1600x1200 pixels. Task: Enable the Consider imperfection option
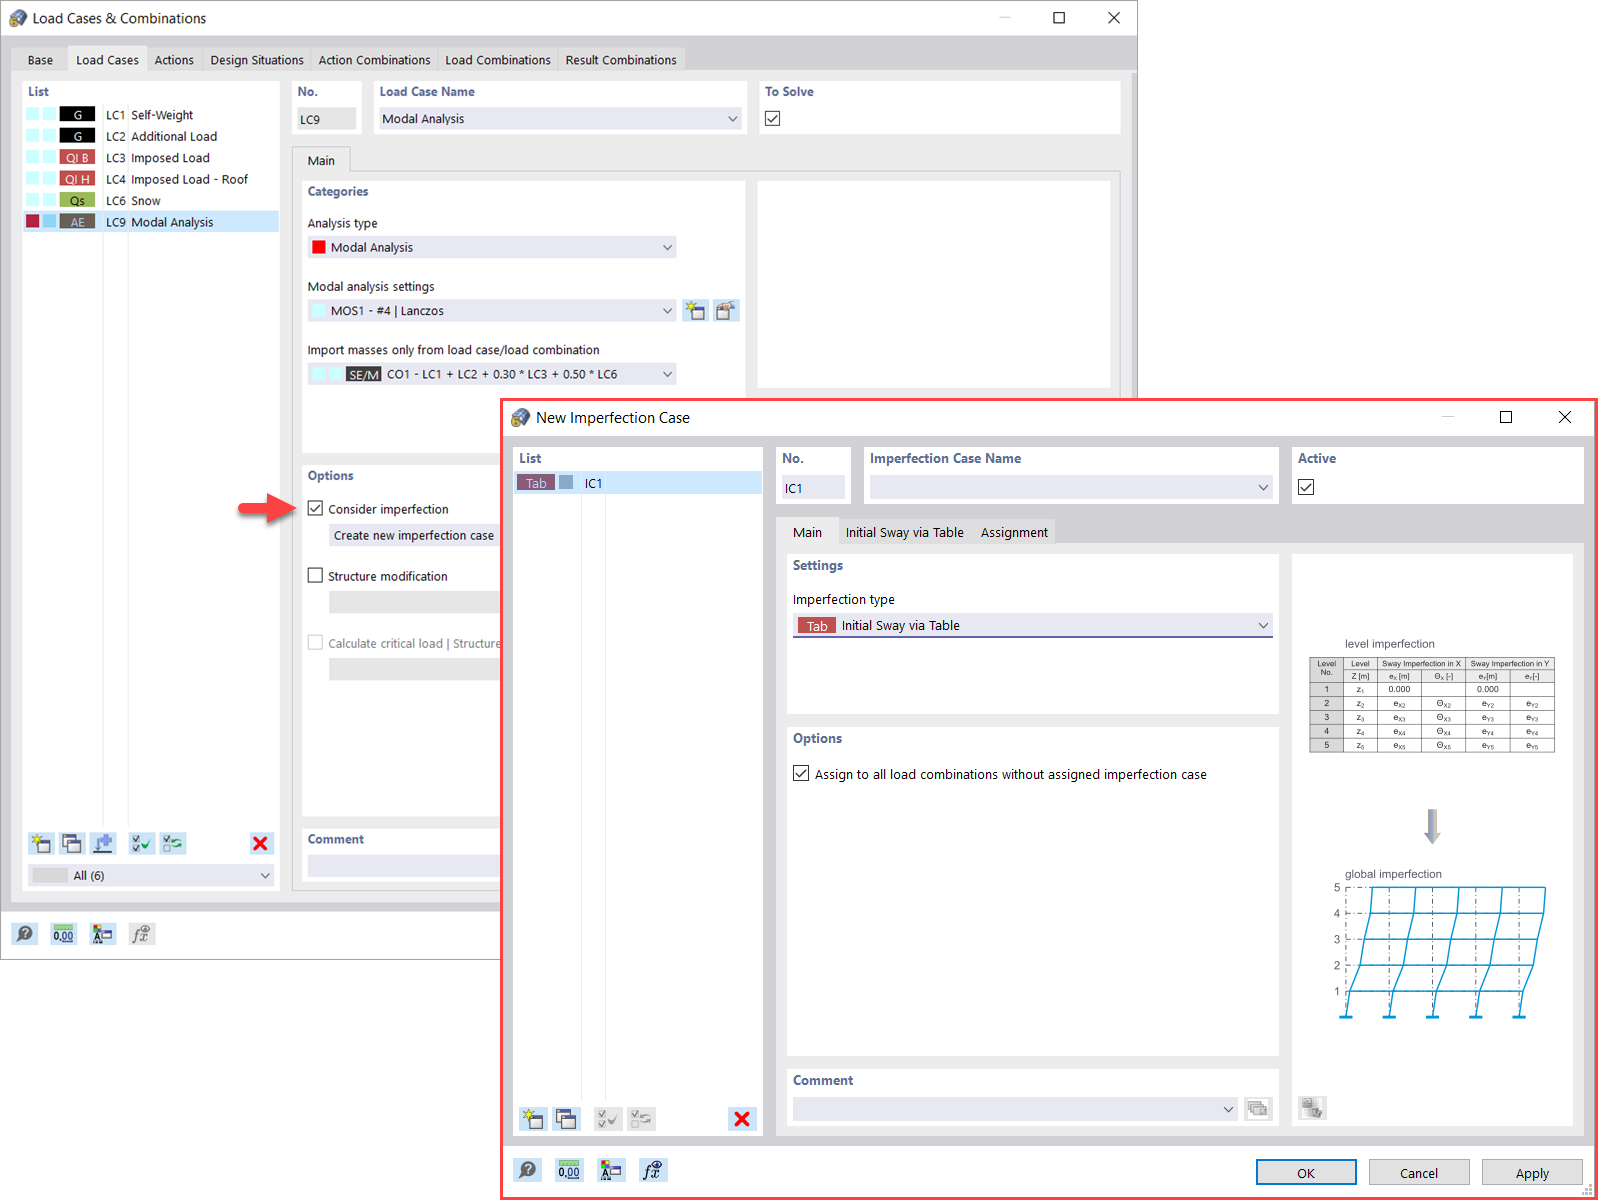[316, 509]
